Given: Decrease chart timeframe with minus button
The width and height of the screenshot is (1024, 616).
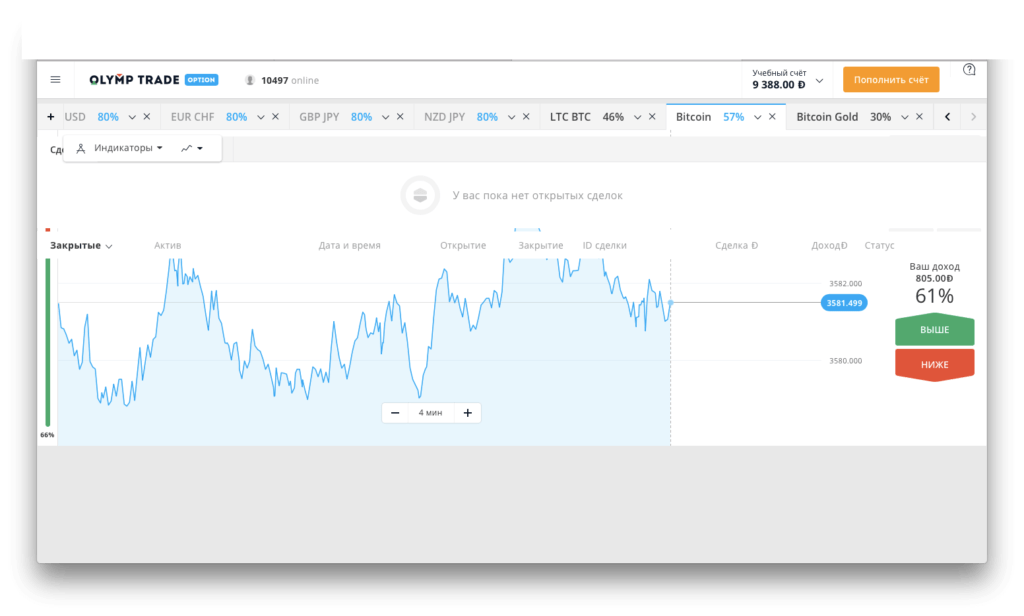Looking at the screenshot, I should [395, 413].
